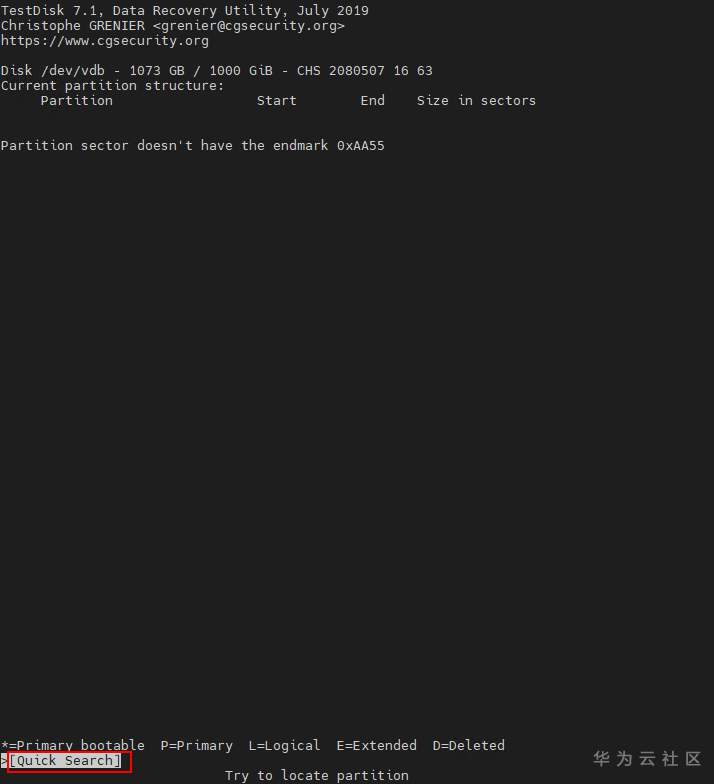The image size is (714, 784).
Task: Click the TestDisk 7.1 title line
Action: click(184, 10)
